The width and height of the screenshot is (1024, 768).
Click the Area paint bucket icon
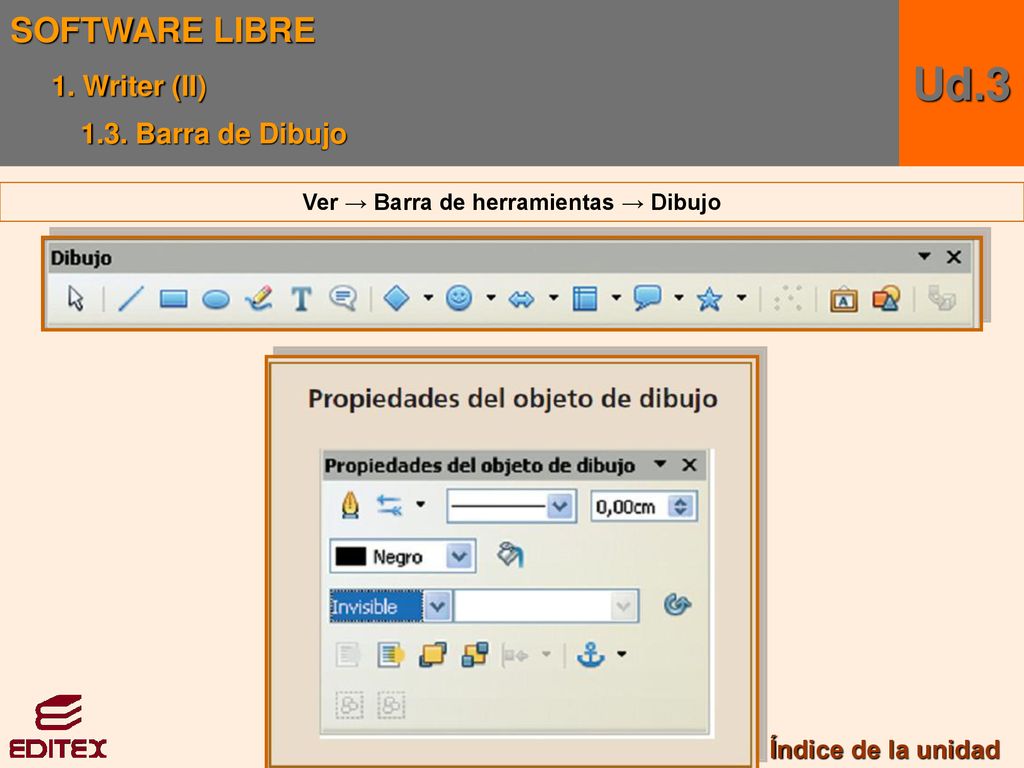coord(511,555)
